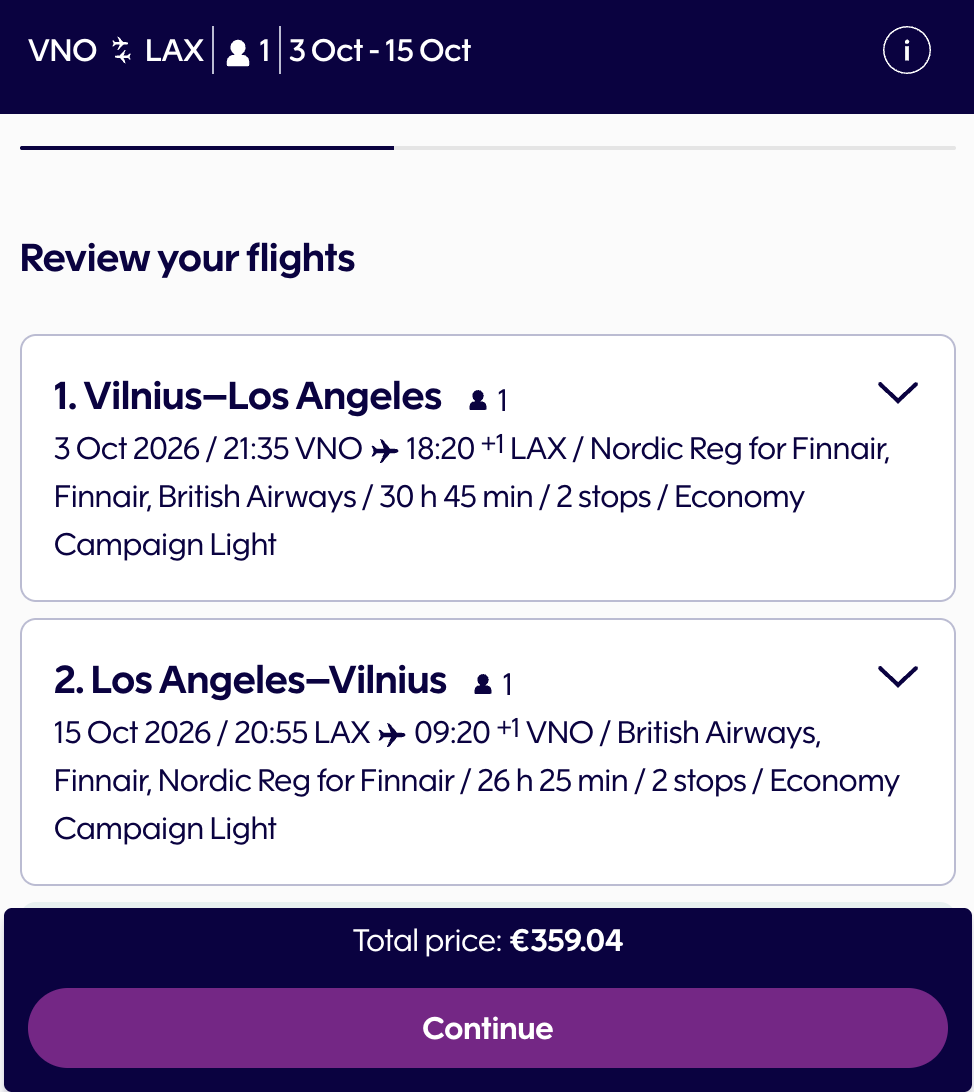Click the Total price €359.04 amount
974x1092 pixels.
[566, 941]
